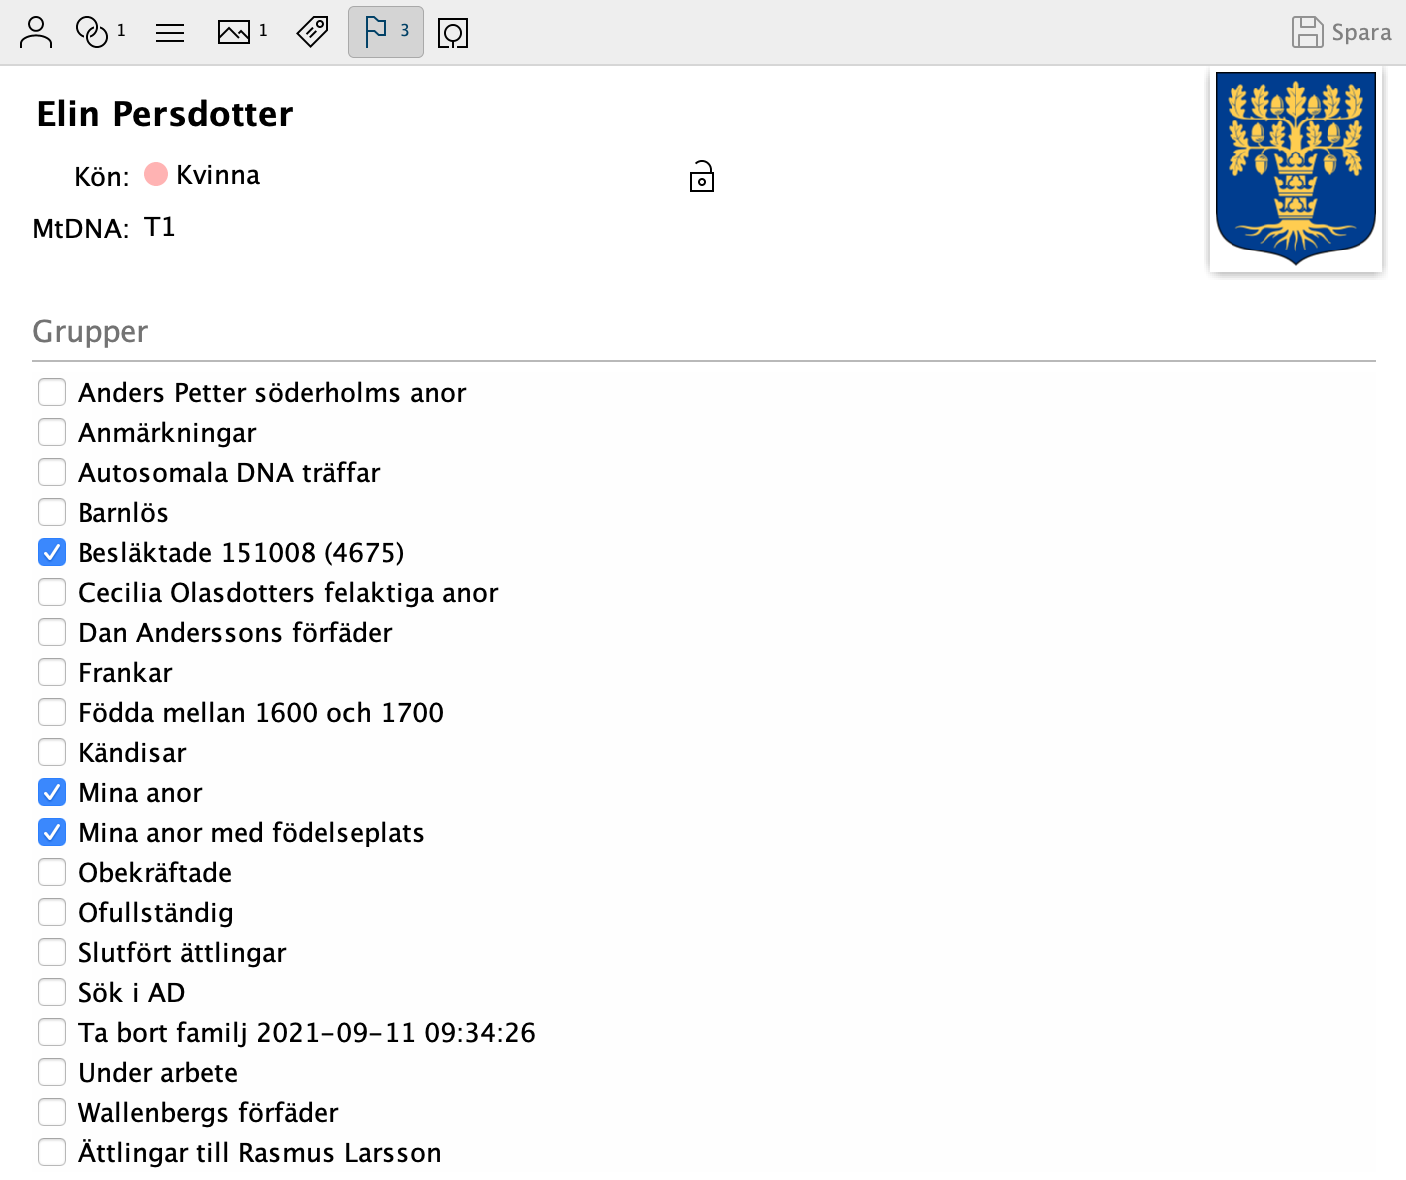The height and width of the screenshot is (1180, 1406).
Task: Check the Kändisar group checkbox
Action: pyautogui.click(x=52, y=752)
